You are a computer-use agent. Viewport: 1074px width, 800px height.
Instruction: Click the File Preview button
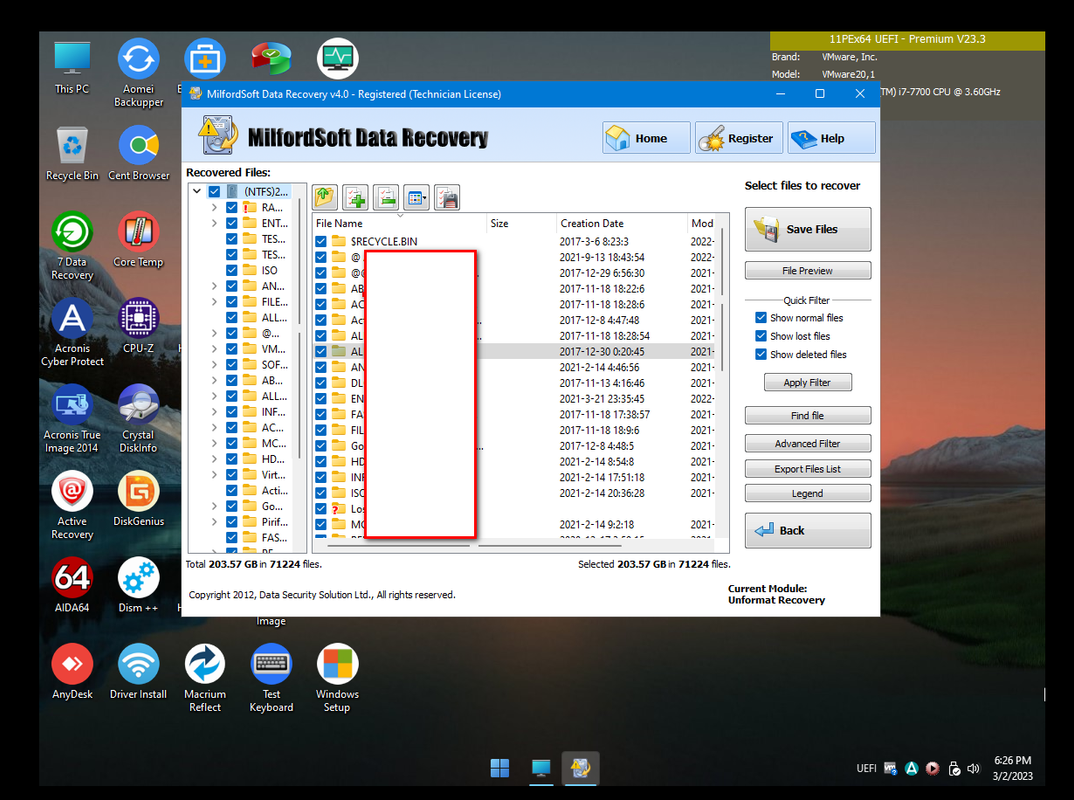point(808,271)
